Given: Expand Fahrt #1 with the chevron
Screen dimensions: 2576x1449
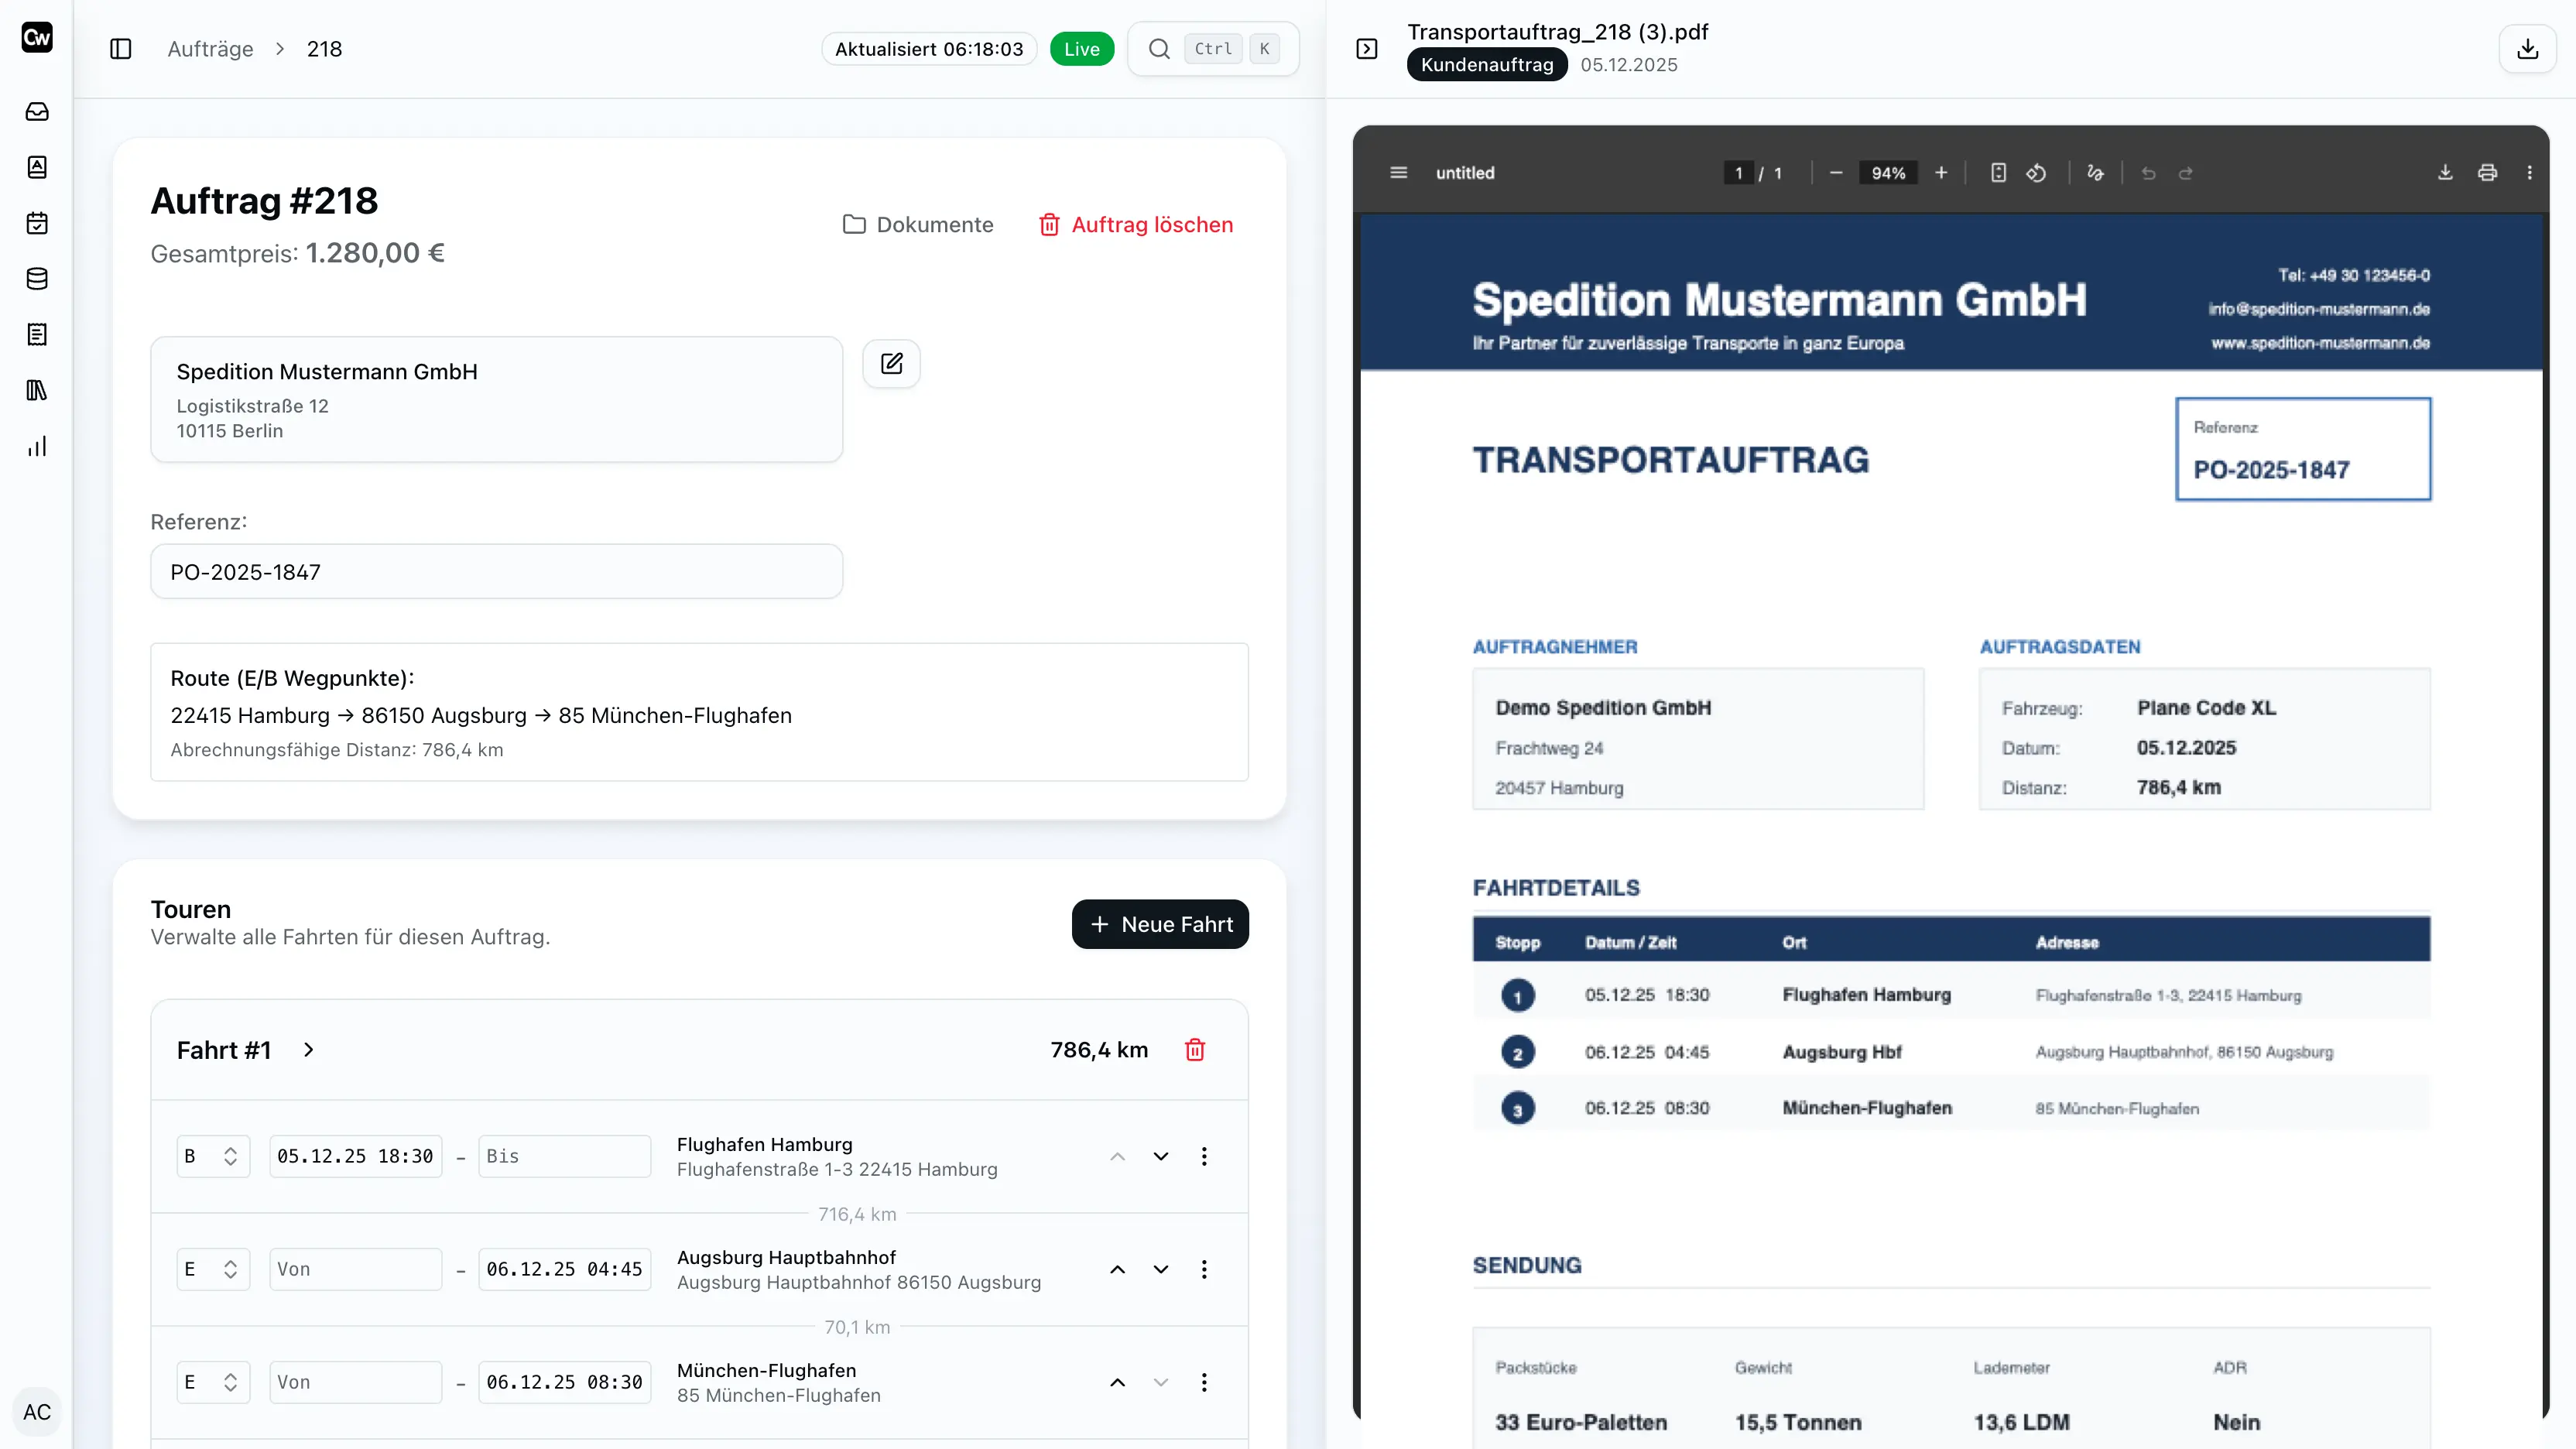Looking at the screenshot, I should click(308, 1050).
